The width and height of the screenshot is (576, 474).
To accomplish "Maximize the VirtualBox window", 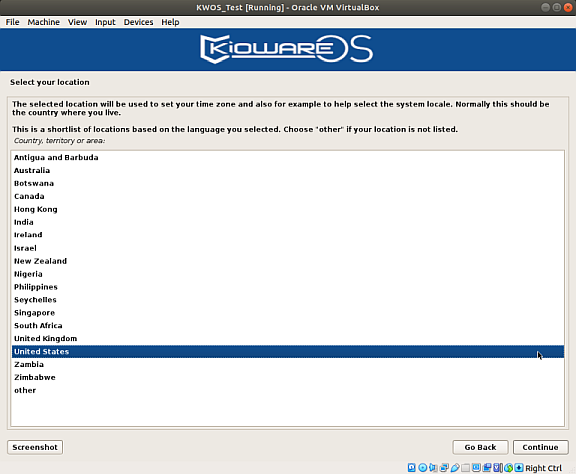I will click(557, 7).
